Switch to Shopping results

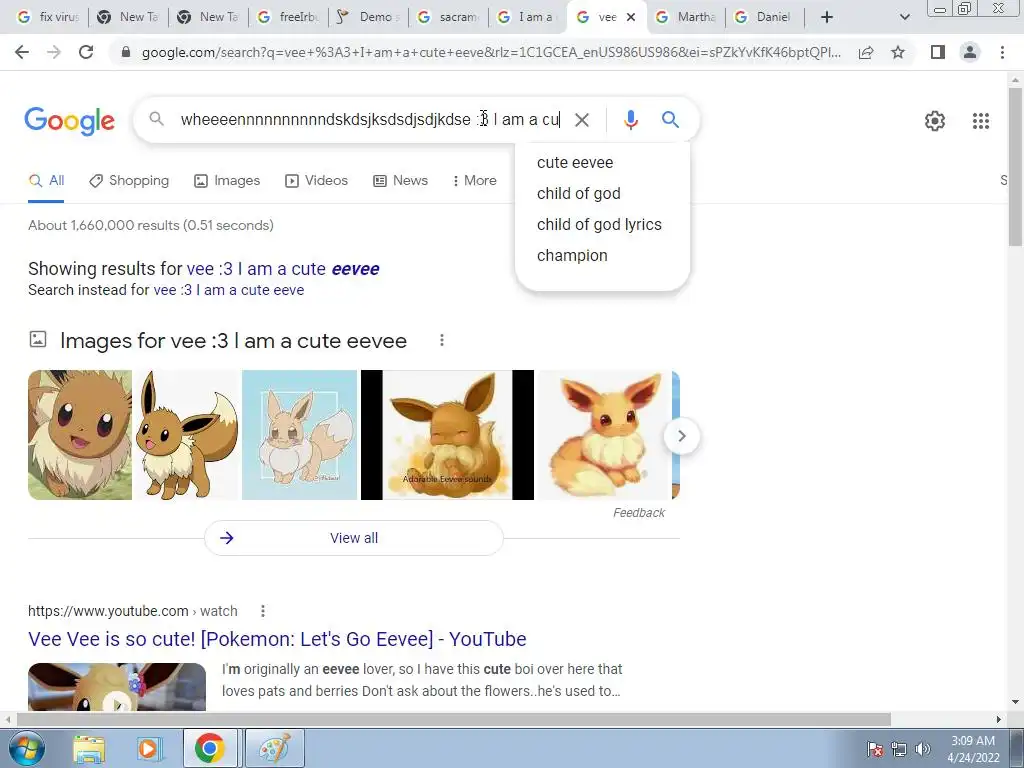(129, 181)
